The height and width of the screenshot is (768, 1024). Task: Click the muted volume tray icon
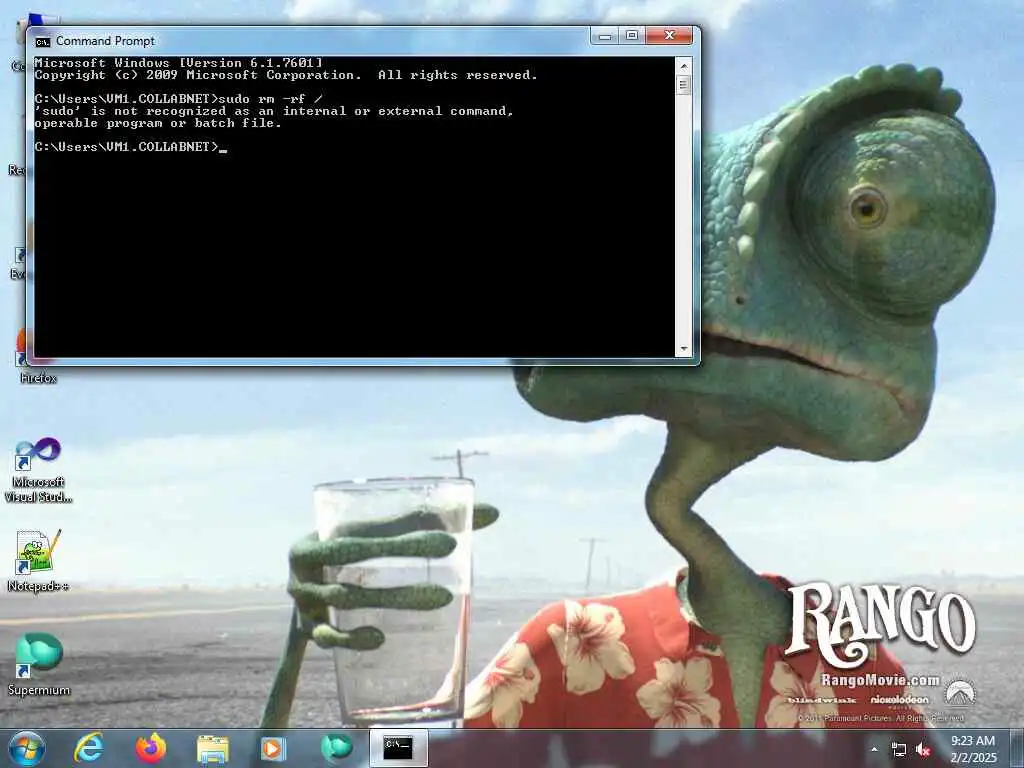pyautogui.click(x=923, y=750)
